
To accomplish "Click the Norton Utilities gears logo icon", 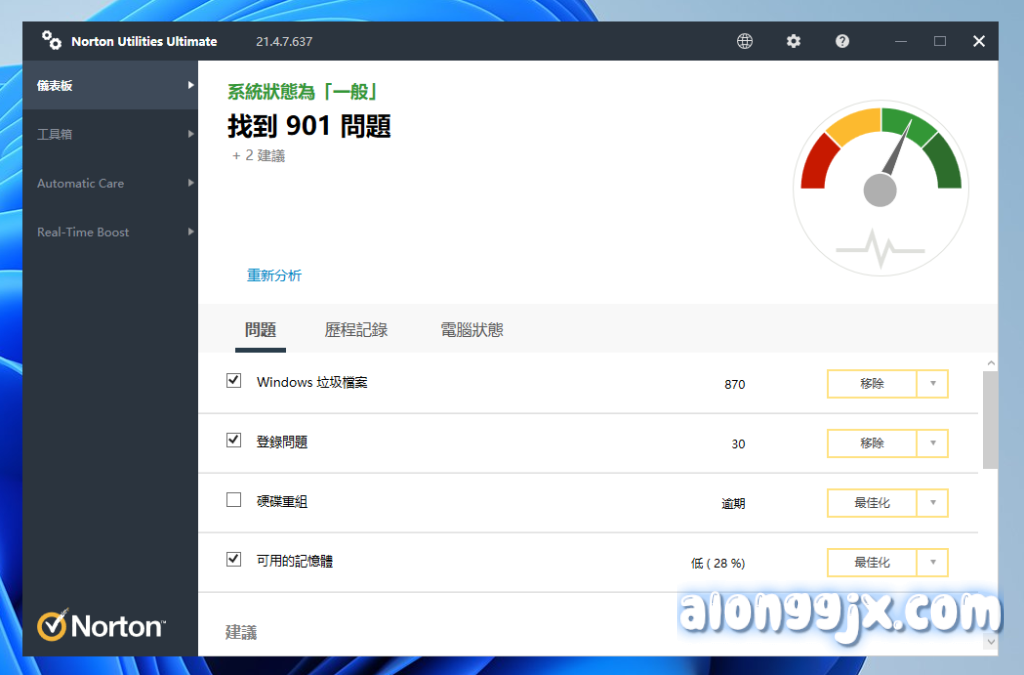I will tap(51, 41).
